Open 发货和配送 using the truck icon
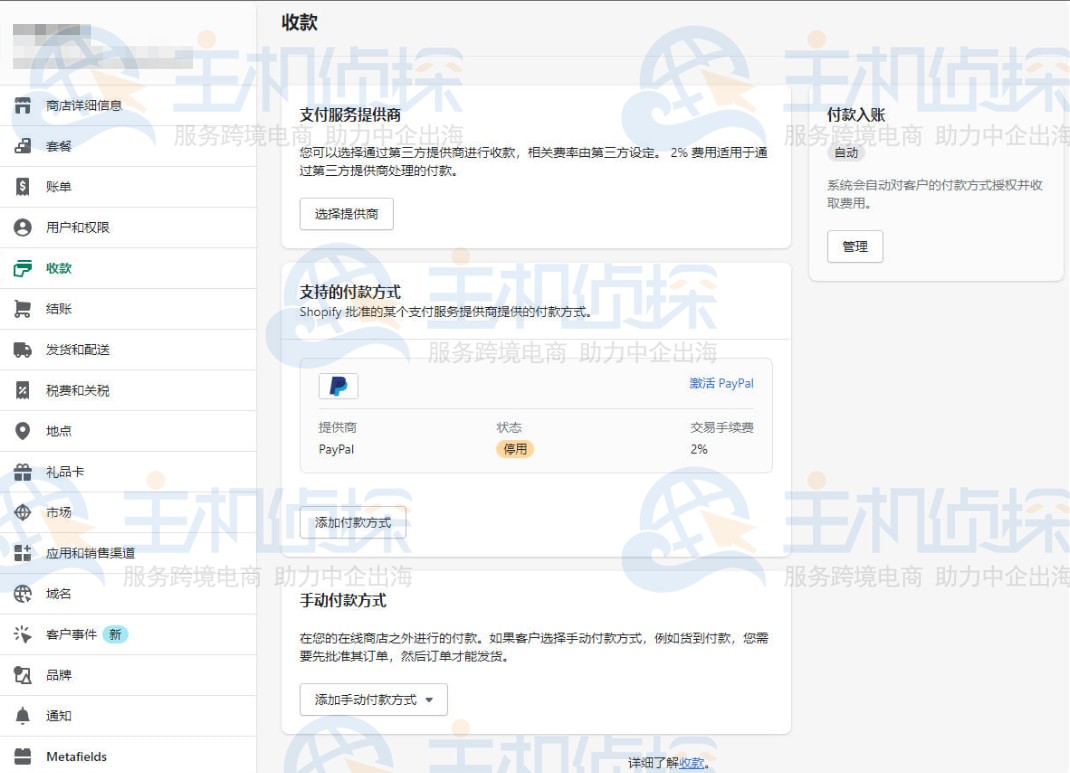The height and width of the screenshot is (773, 1070). click(24, 349)
